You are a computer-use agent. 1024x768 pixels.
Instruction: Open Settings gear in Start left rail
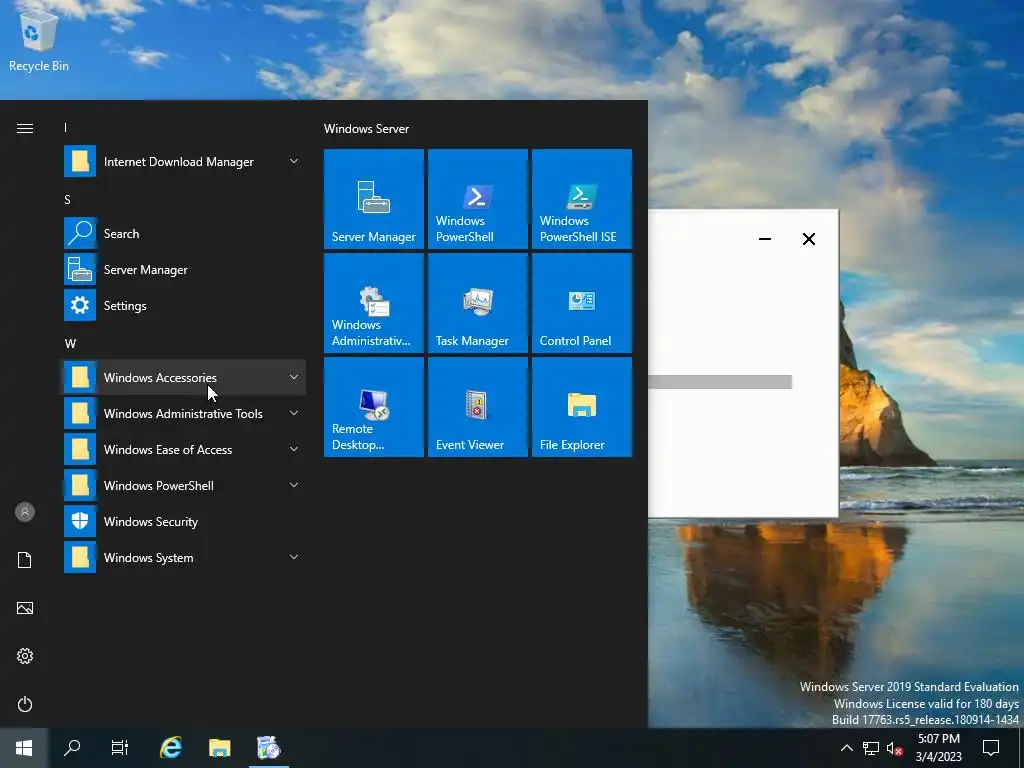[25, 656]
